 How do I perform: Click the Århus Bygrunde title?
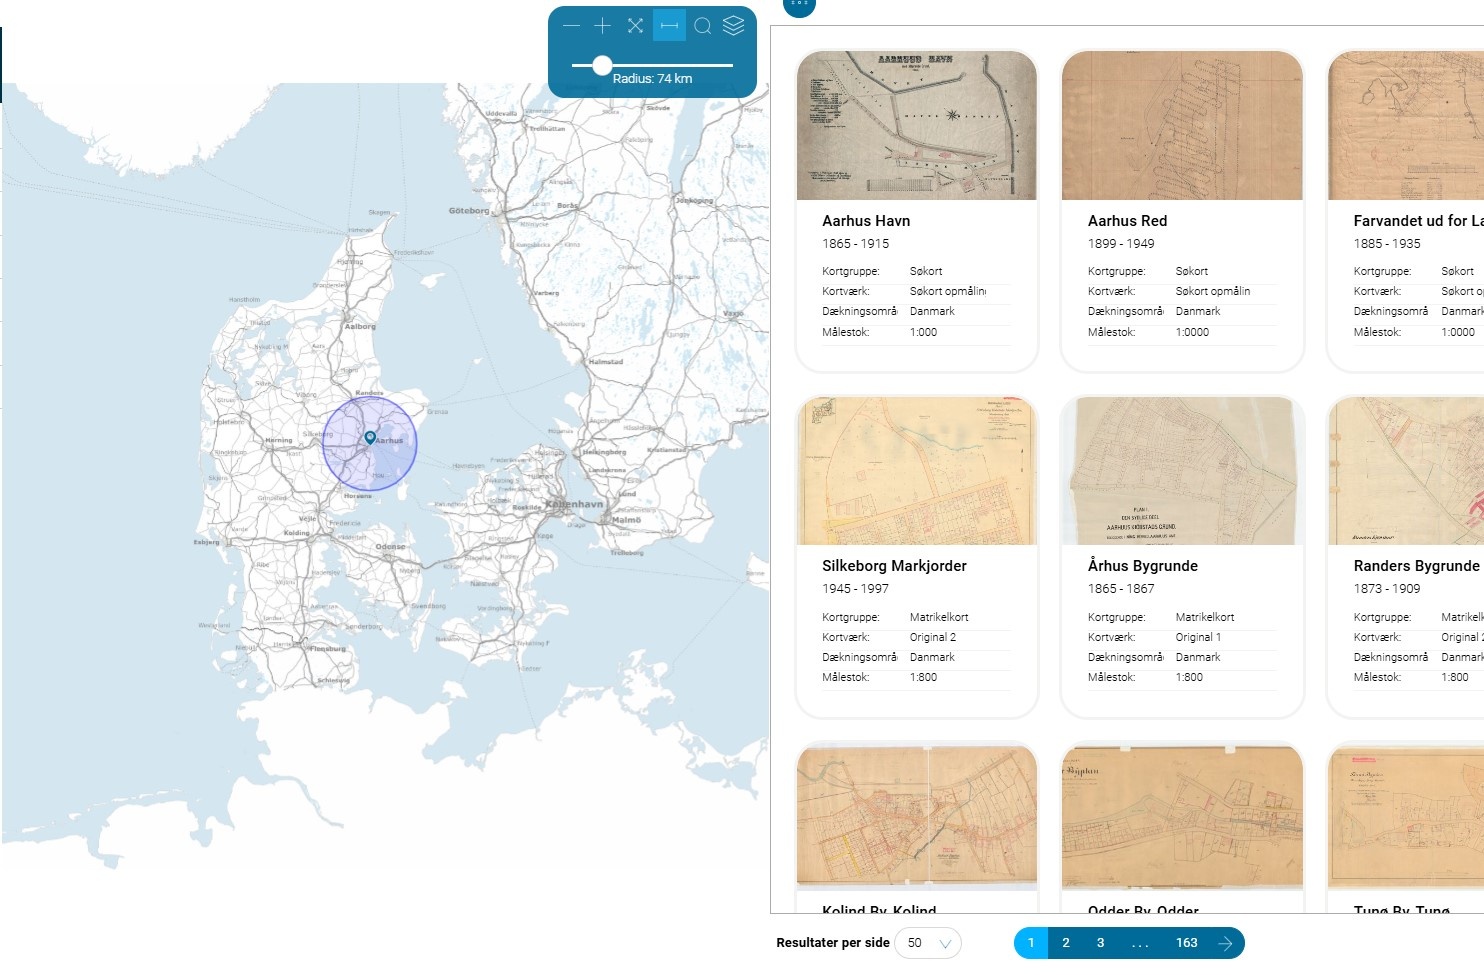tap(1142, 566)
